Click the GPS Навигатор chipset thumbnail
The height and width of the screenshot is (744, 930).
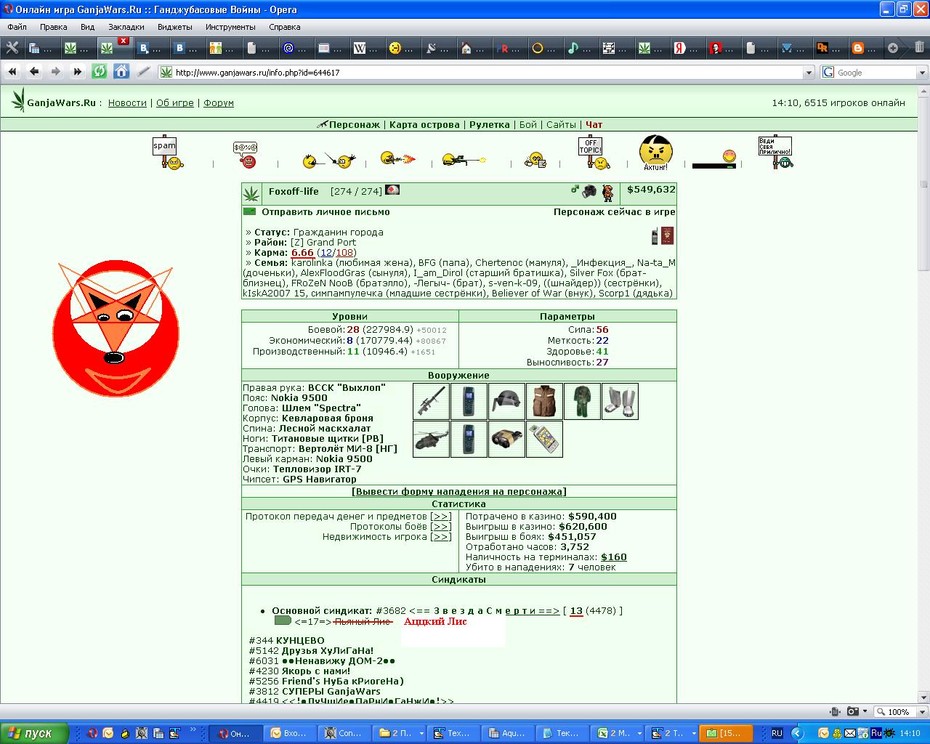(544, 439)
